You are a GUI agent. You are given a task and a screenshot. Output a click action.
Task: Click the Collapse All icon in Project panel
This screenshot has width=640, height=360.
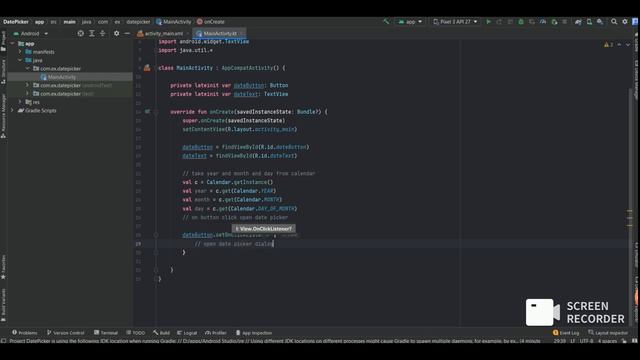tap(102, 33)
